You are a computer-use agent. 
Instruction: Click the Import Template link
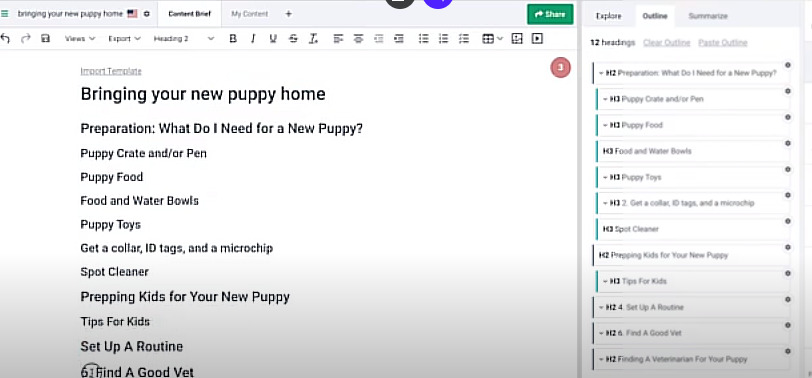(x=111, y=71)
